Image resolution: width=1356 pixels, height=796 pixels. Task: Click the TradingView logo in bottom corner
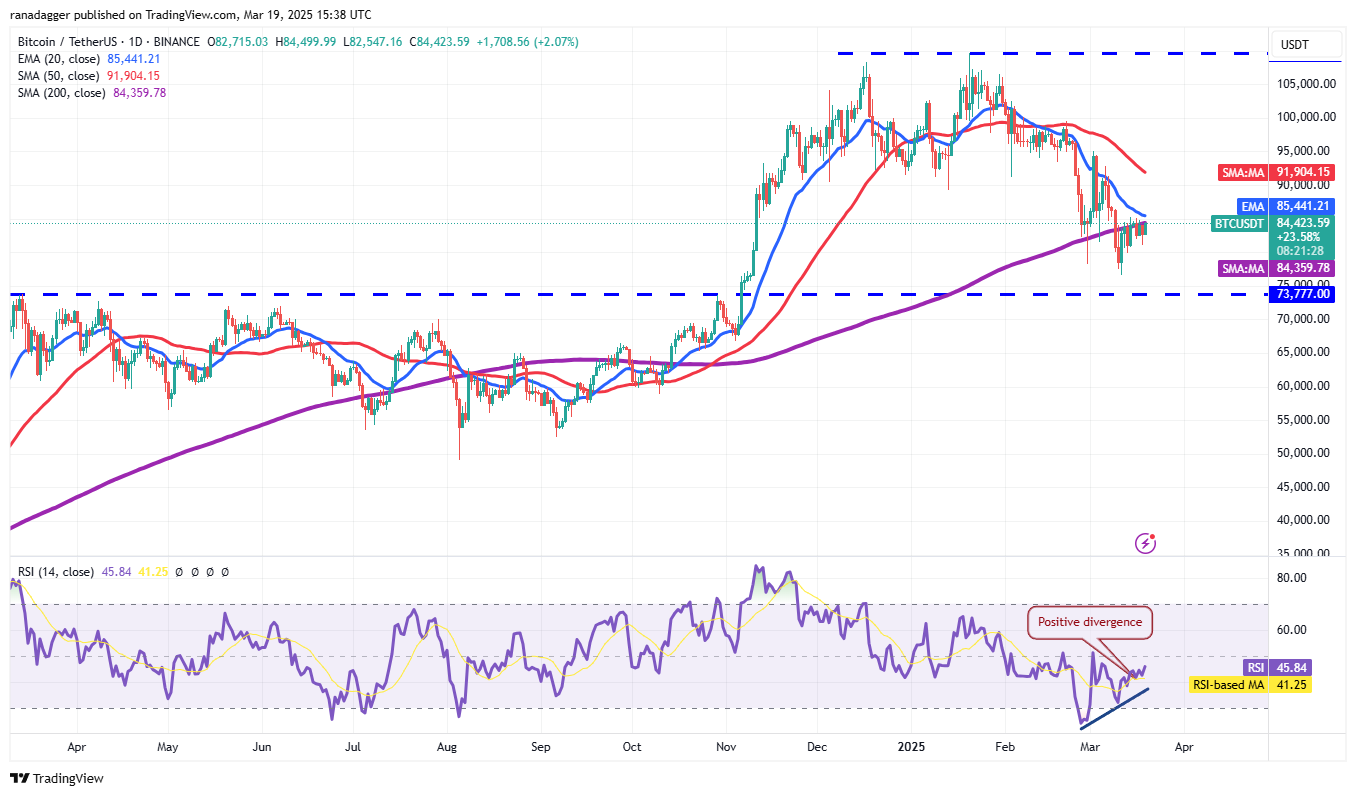[57, 778]
